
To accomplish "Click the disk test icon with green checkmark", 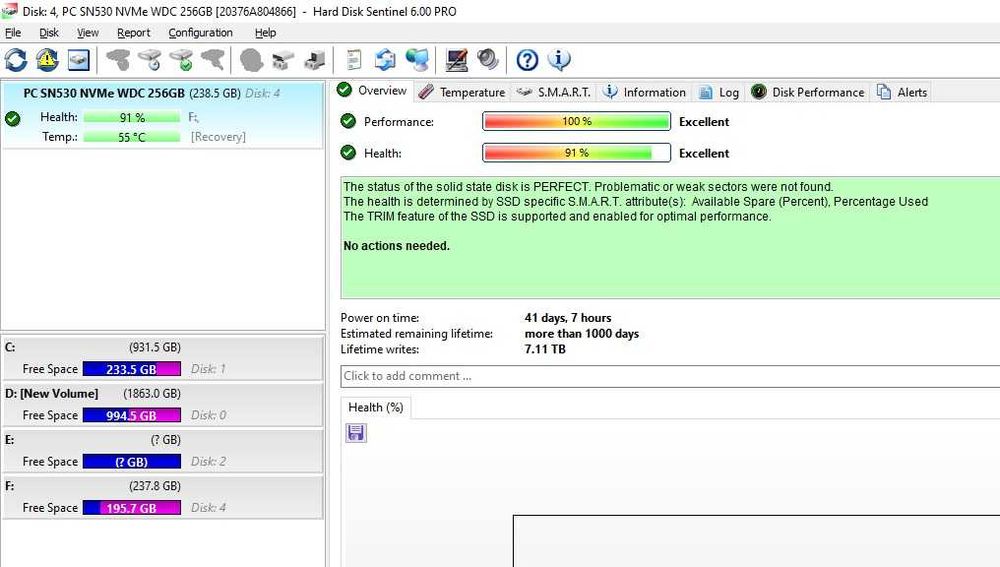I will click(181, 61).
